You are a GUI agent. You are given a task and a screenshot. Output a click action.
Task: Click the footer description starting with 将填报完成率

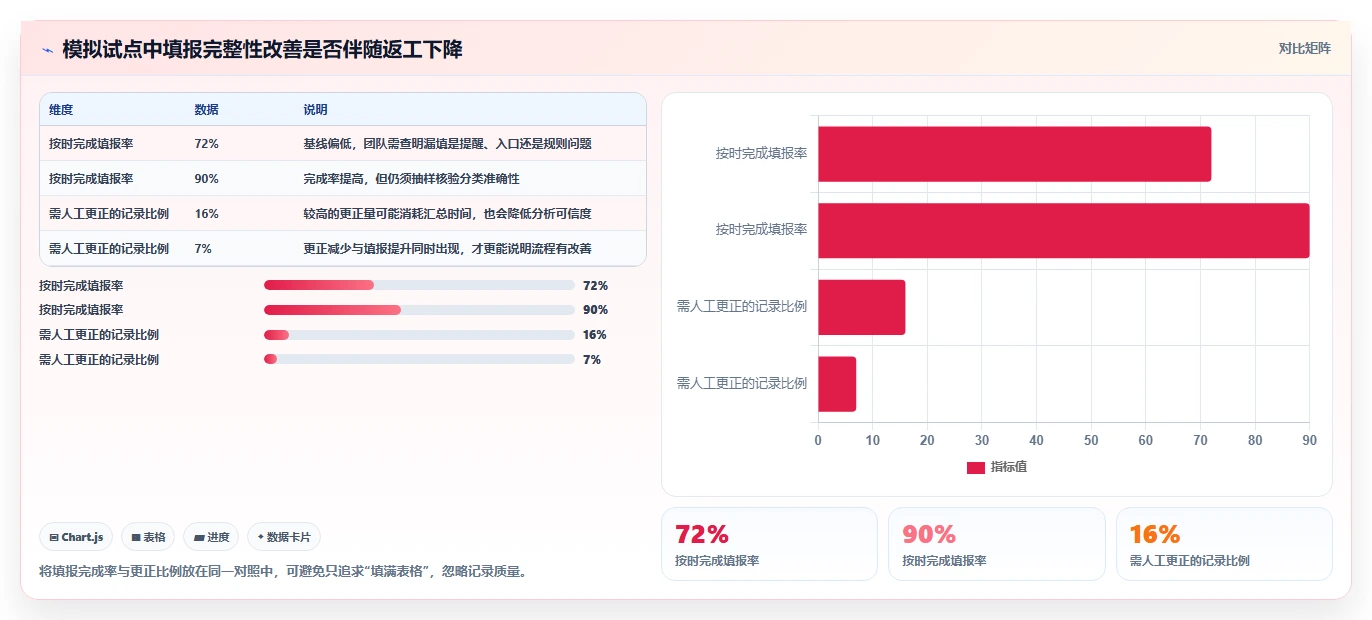283,572
